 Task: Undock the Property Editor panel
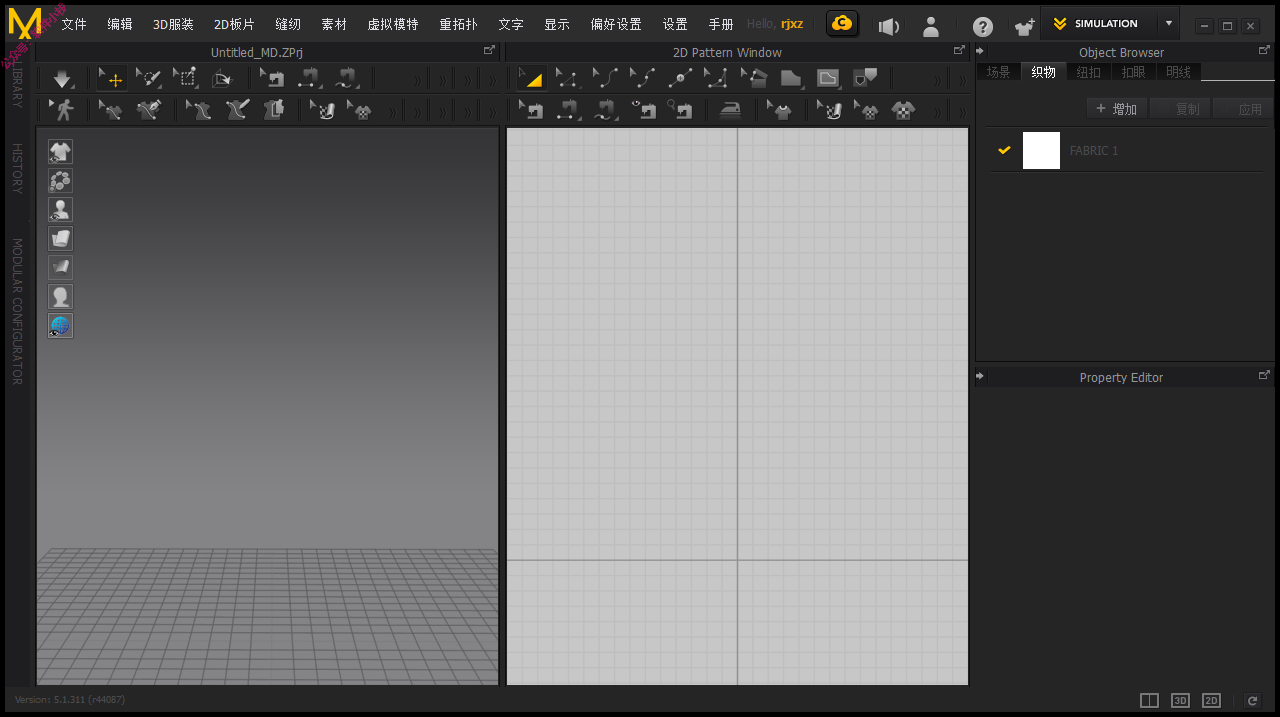click(x=1264, y=375)
